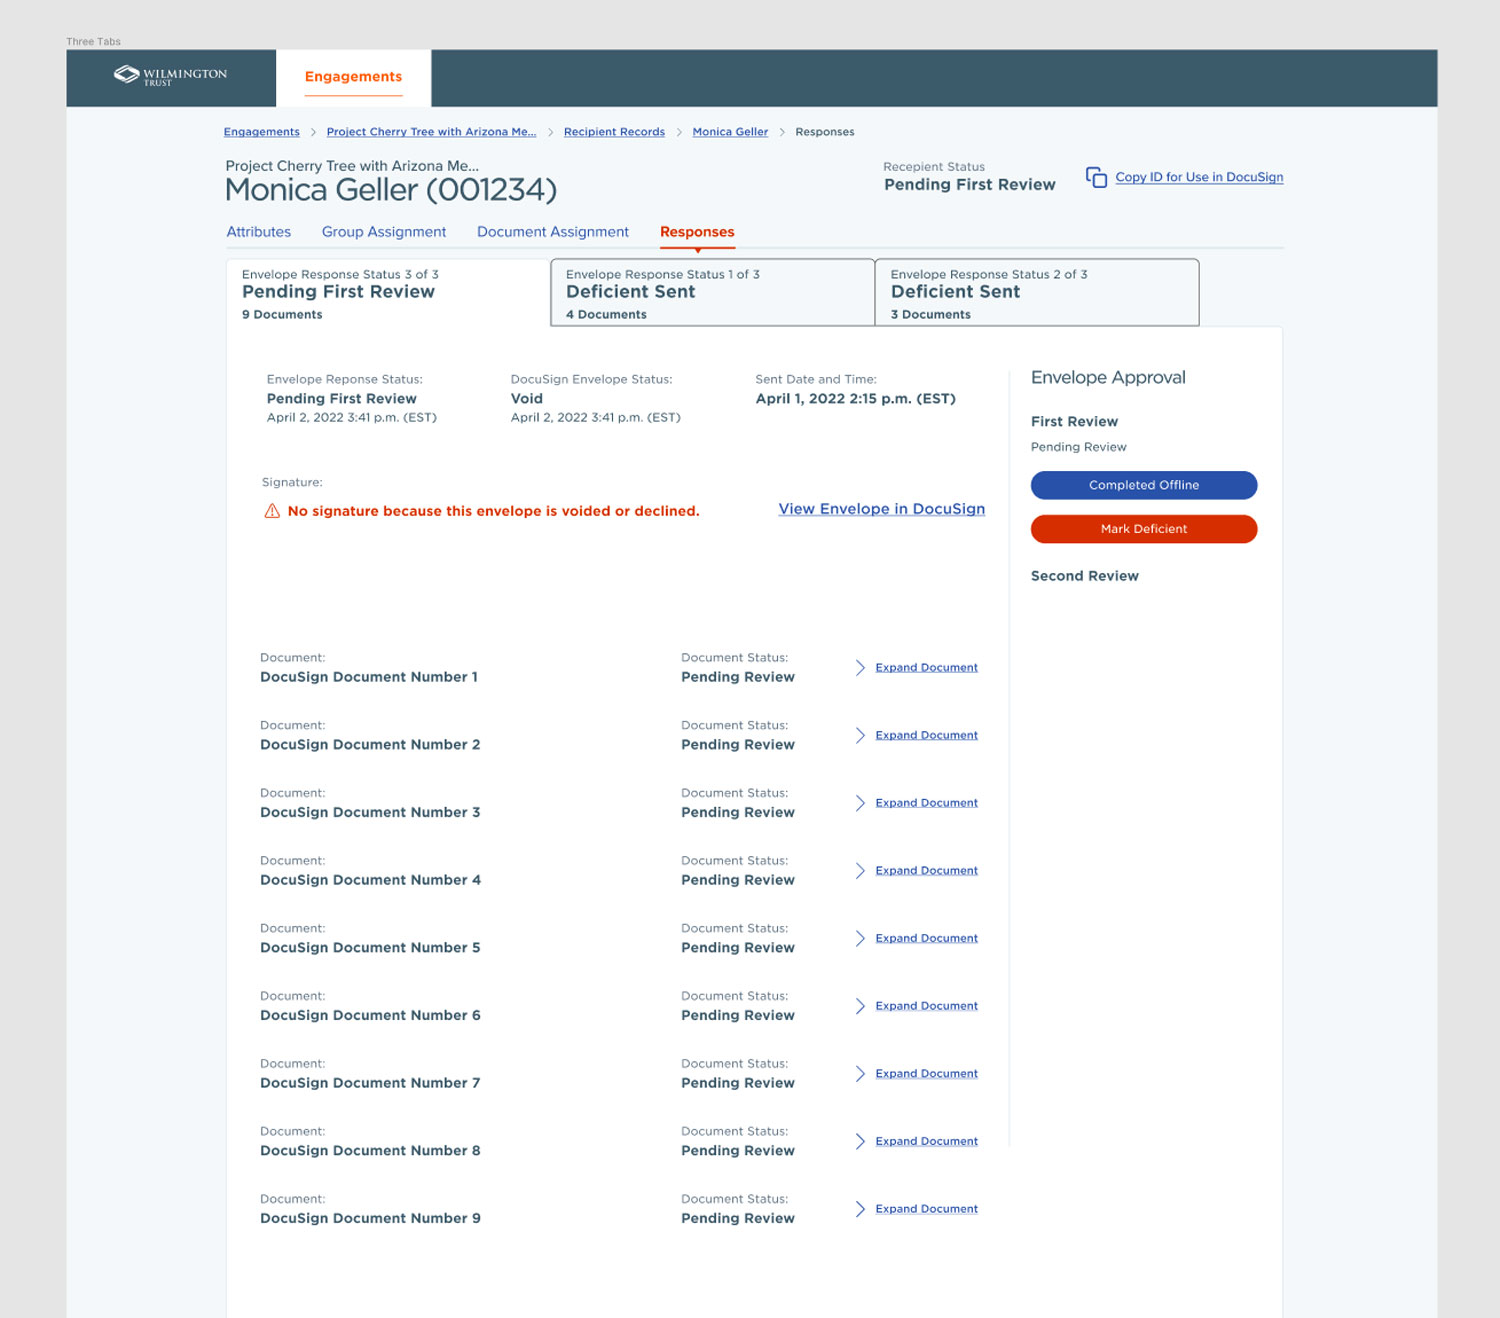
Task: Open Recipient Records breadcrumb link
Action: pos(614,132)
